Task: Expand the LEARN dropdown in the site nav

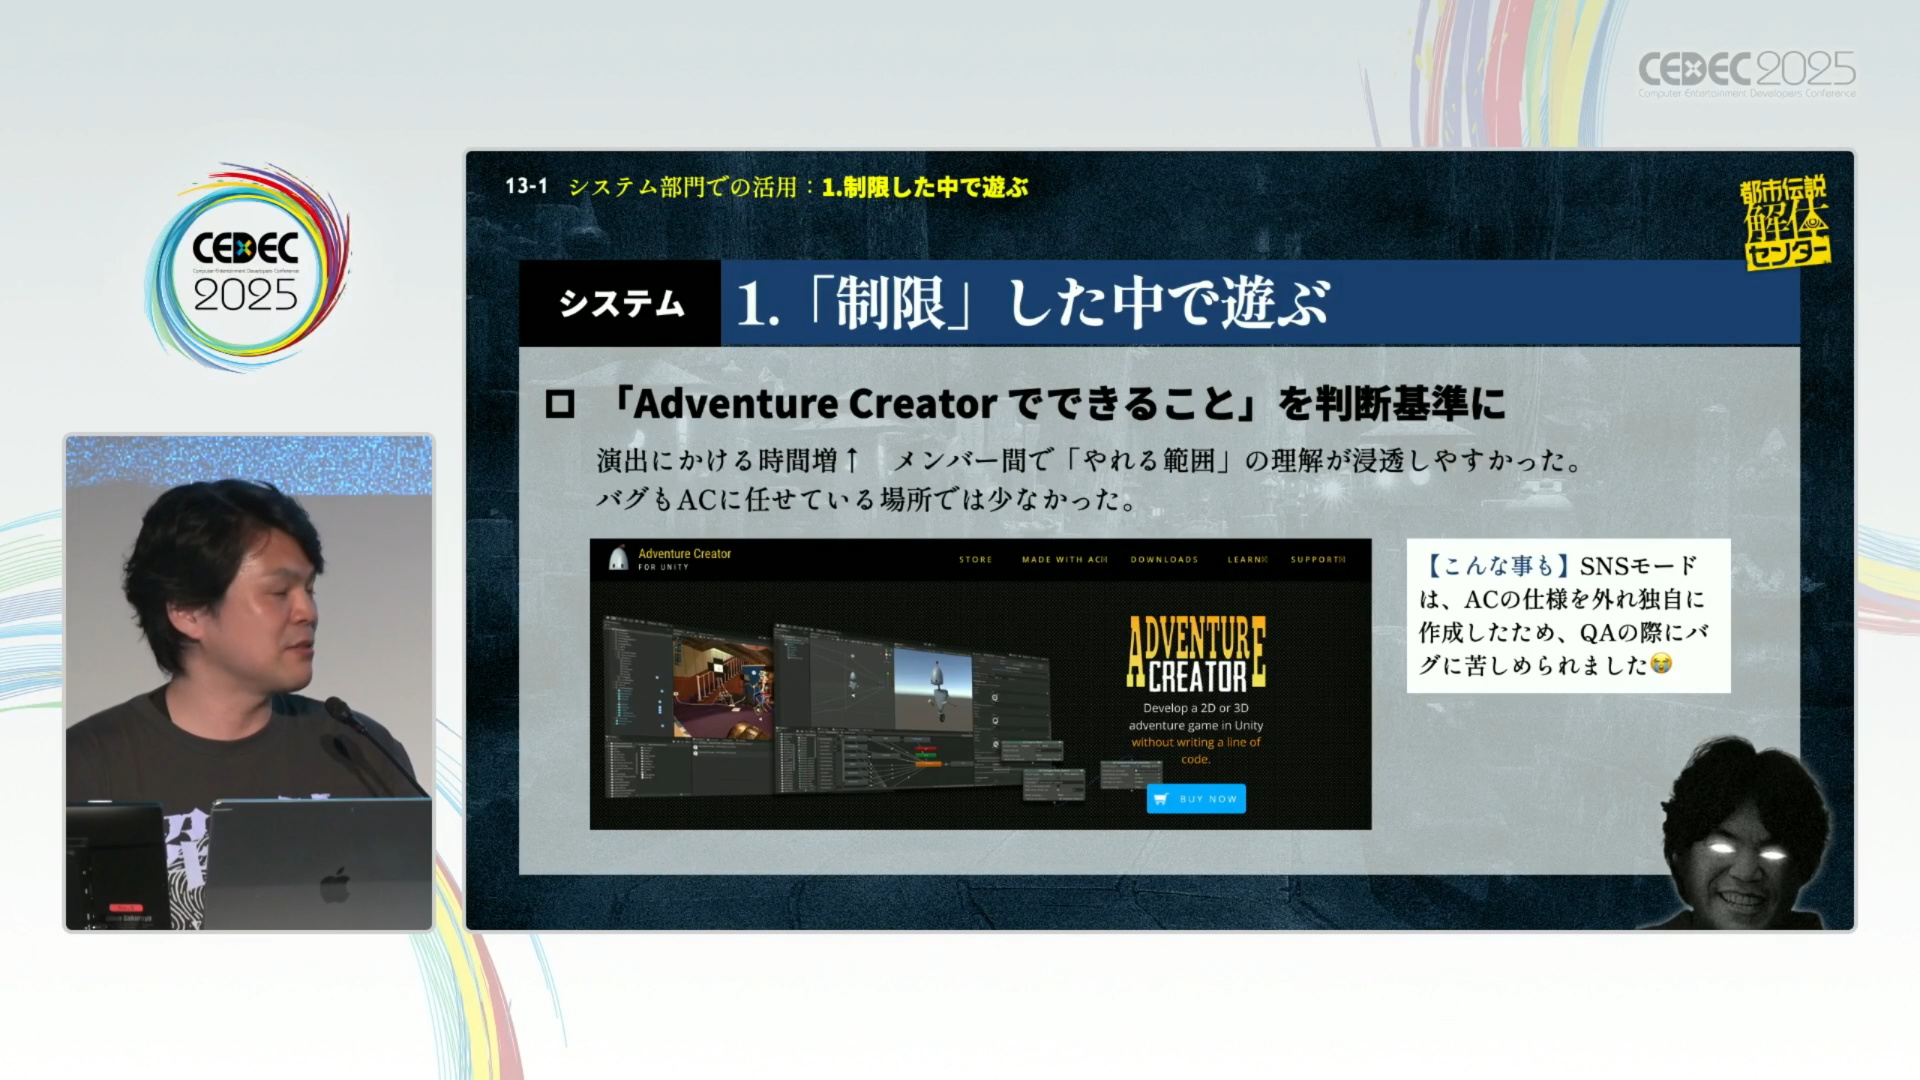Action: click(1247, 560)
